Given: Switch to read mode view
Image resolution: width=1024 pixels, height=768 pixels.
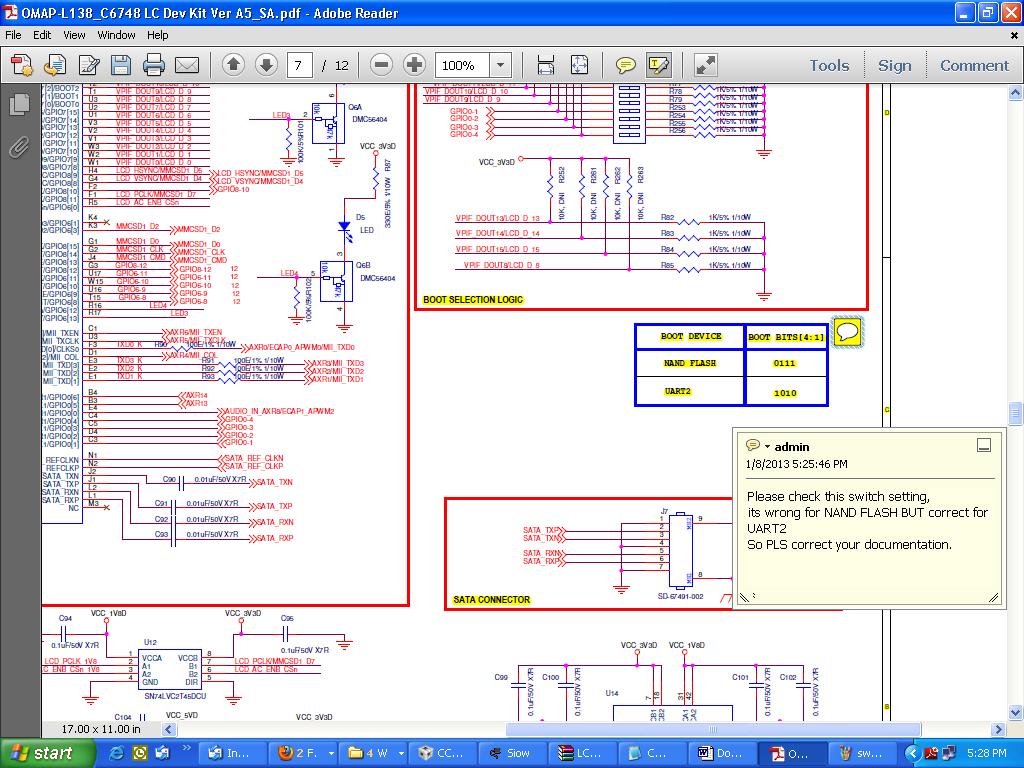Looking at the screenshot, I should (706, 65).
